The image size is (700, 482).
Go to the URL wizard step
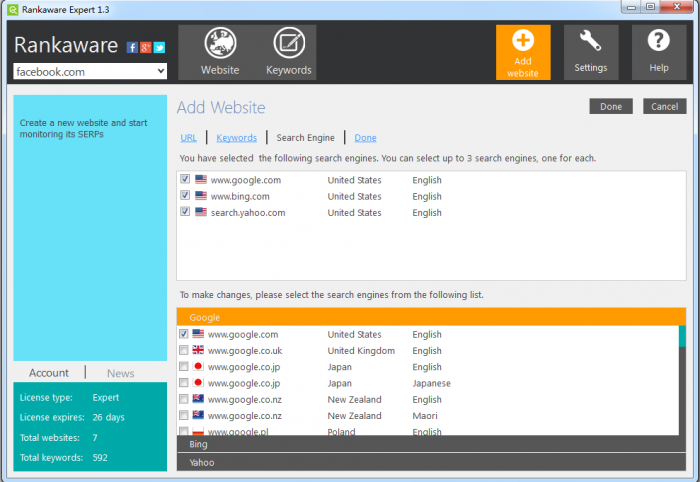[x=188, y=137]
